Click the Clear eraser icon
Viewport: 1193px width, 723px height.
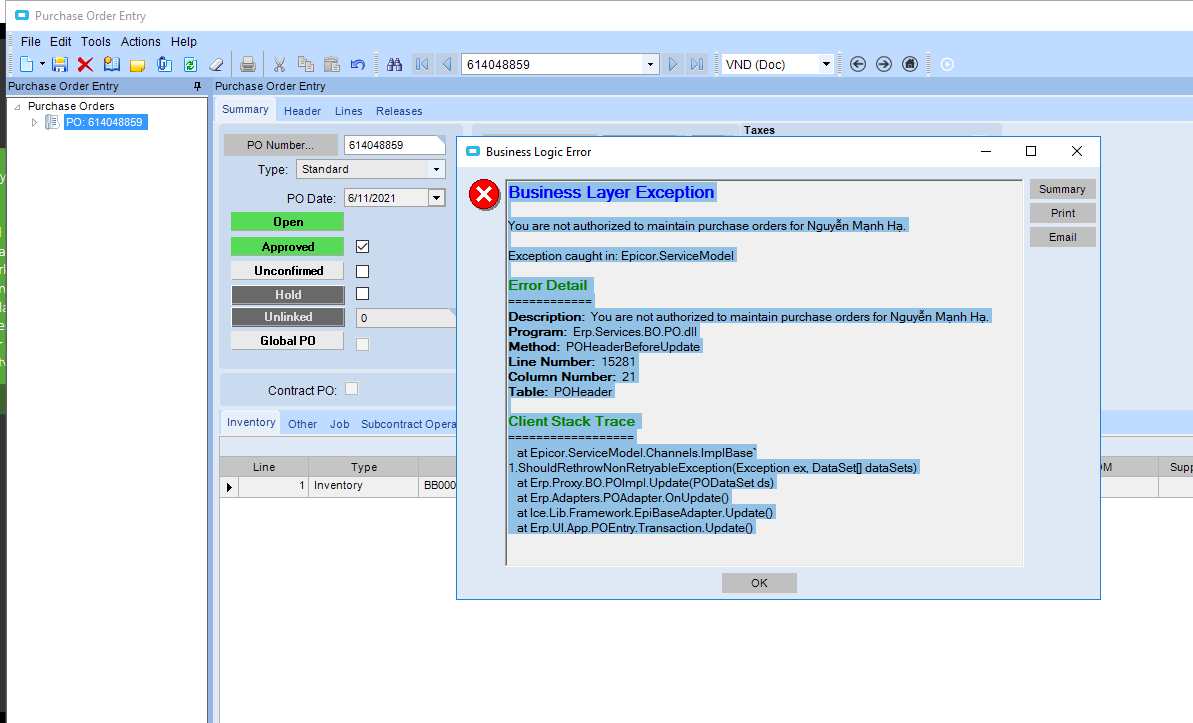coord(216,65)
